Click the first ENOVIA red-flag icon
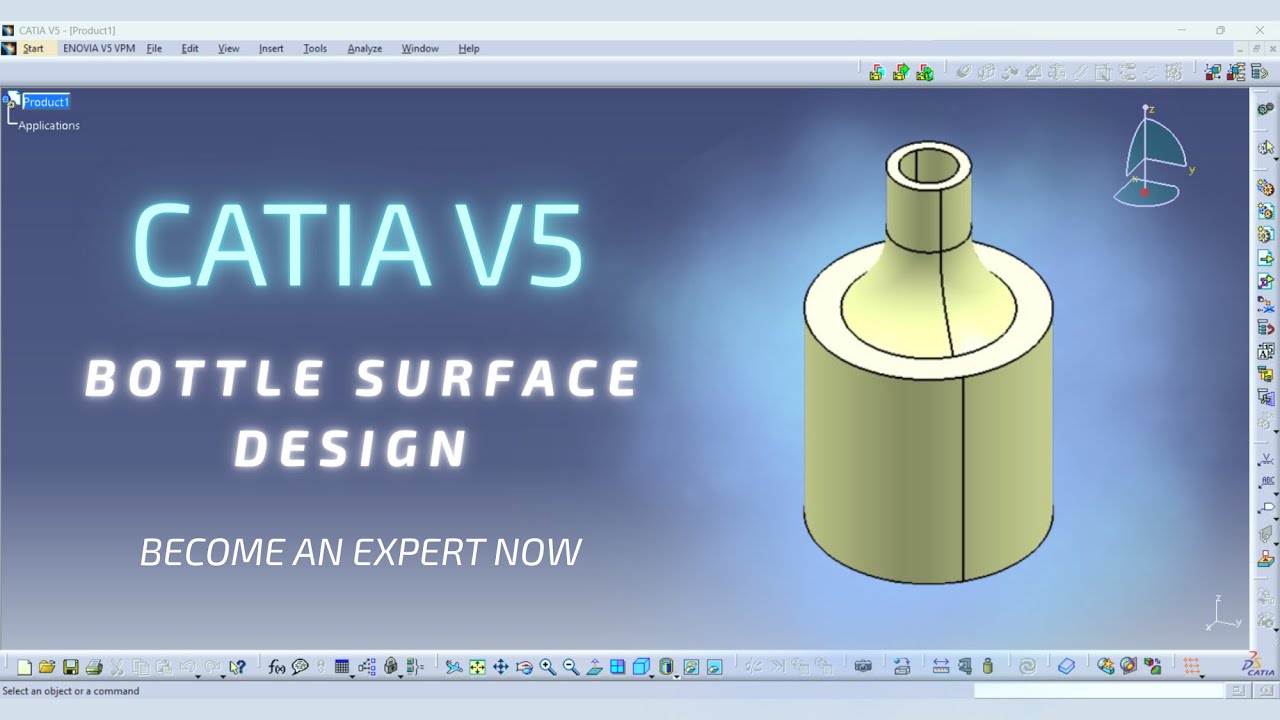This screenshot has width=1280, height=720. 877,72
